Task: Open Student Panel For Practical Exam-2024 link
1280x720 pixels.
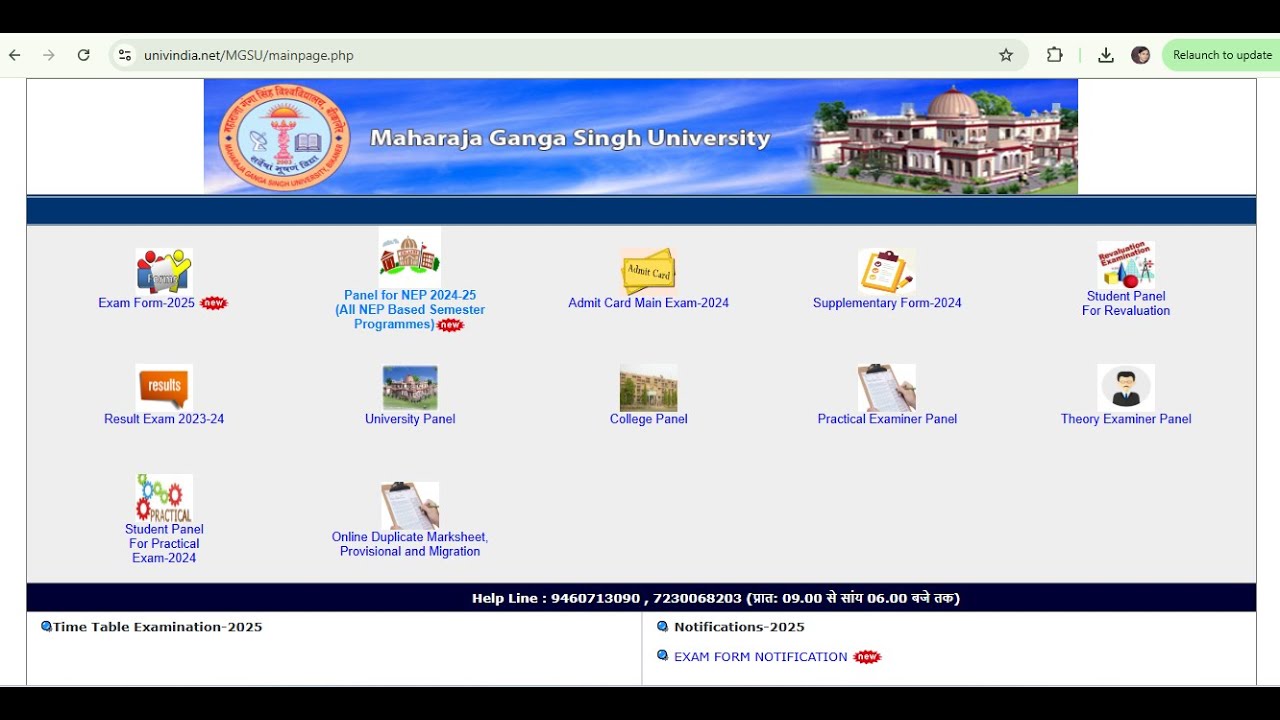Action: point(164,544)
